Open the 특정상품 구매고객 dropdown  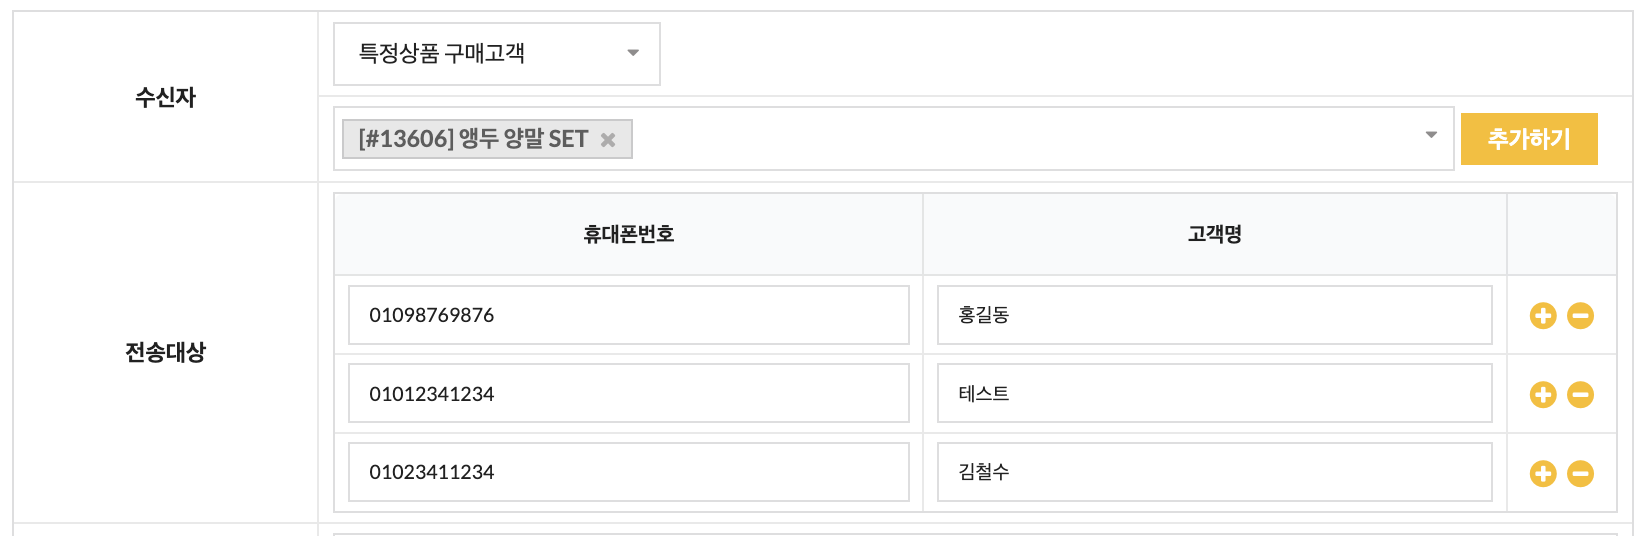(x=496, y=54)
